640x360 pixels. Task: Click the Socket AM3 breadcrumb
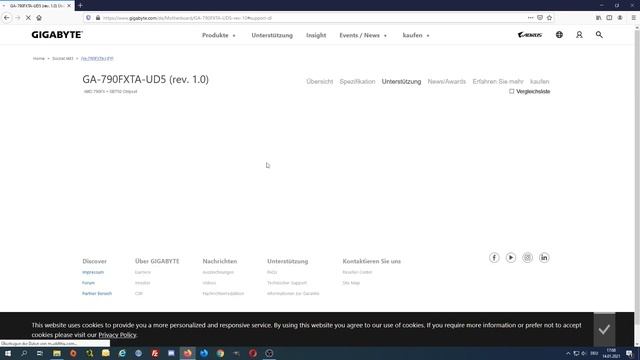[x=62, y=59]
